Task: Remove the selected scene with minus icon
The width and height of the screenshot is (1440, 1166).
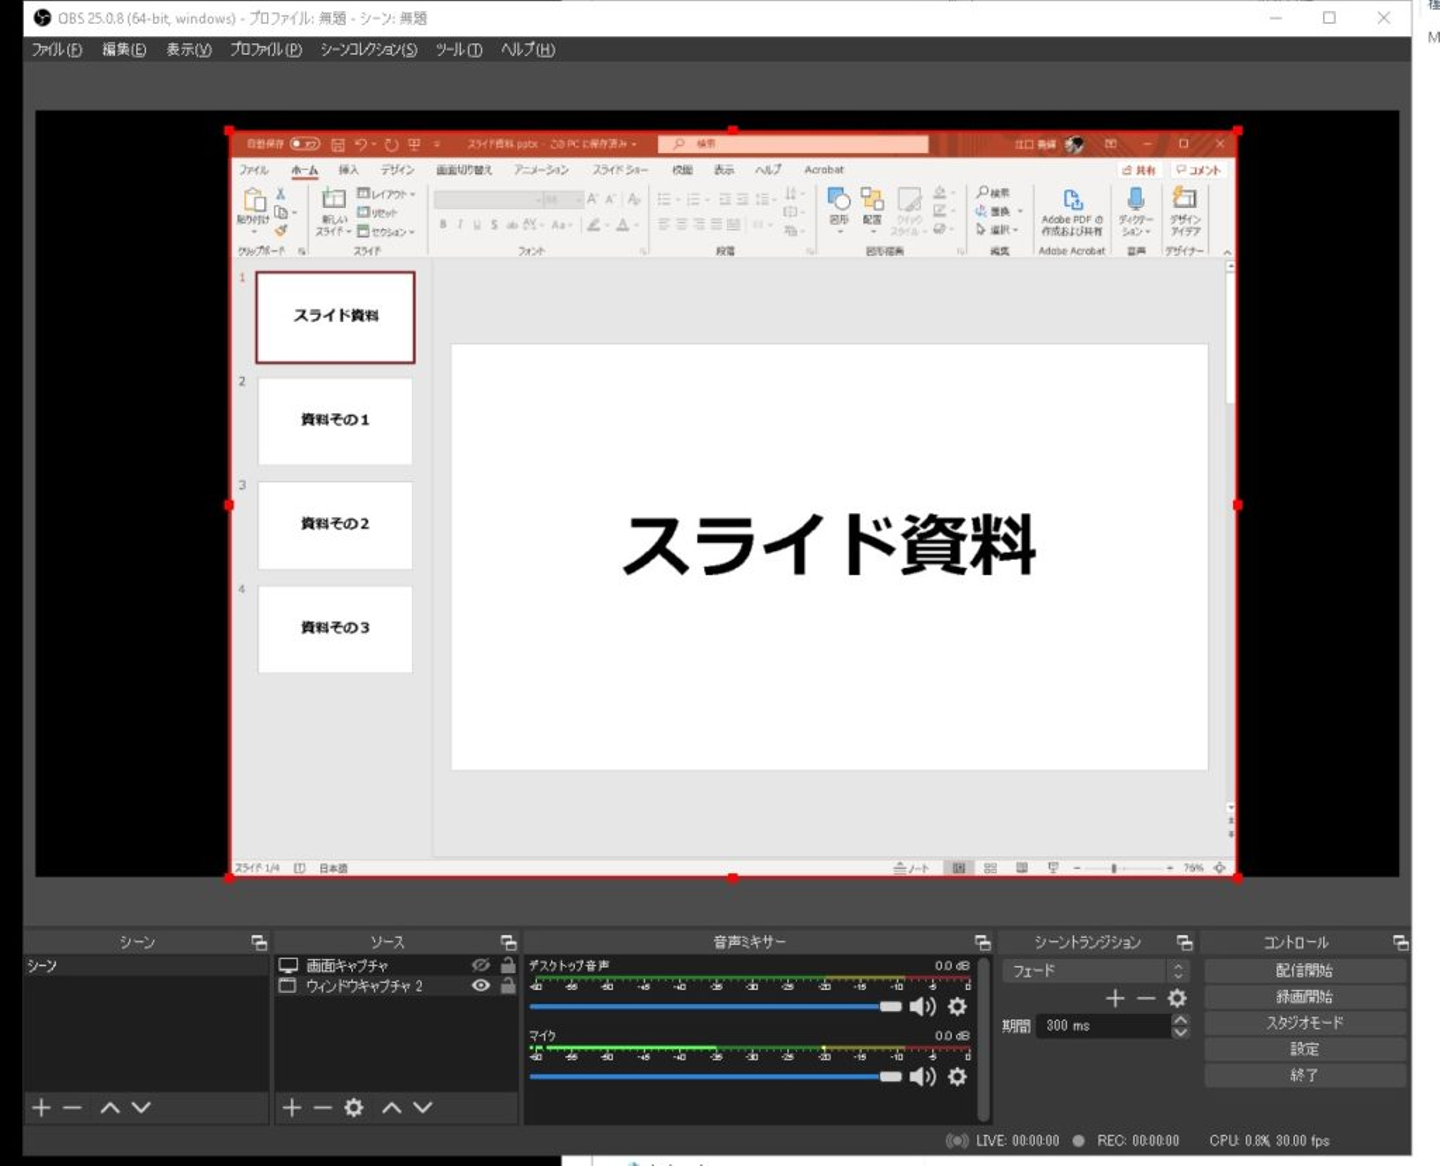Action: tap(72, 1107)
